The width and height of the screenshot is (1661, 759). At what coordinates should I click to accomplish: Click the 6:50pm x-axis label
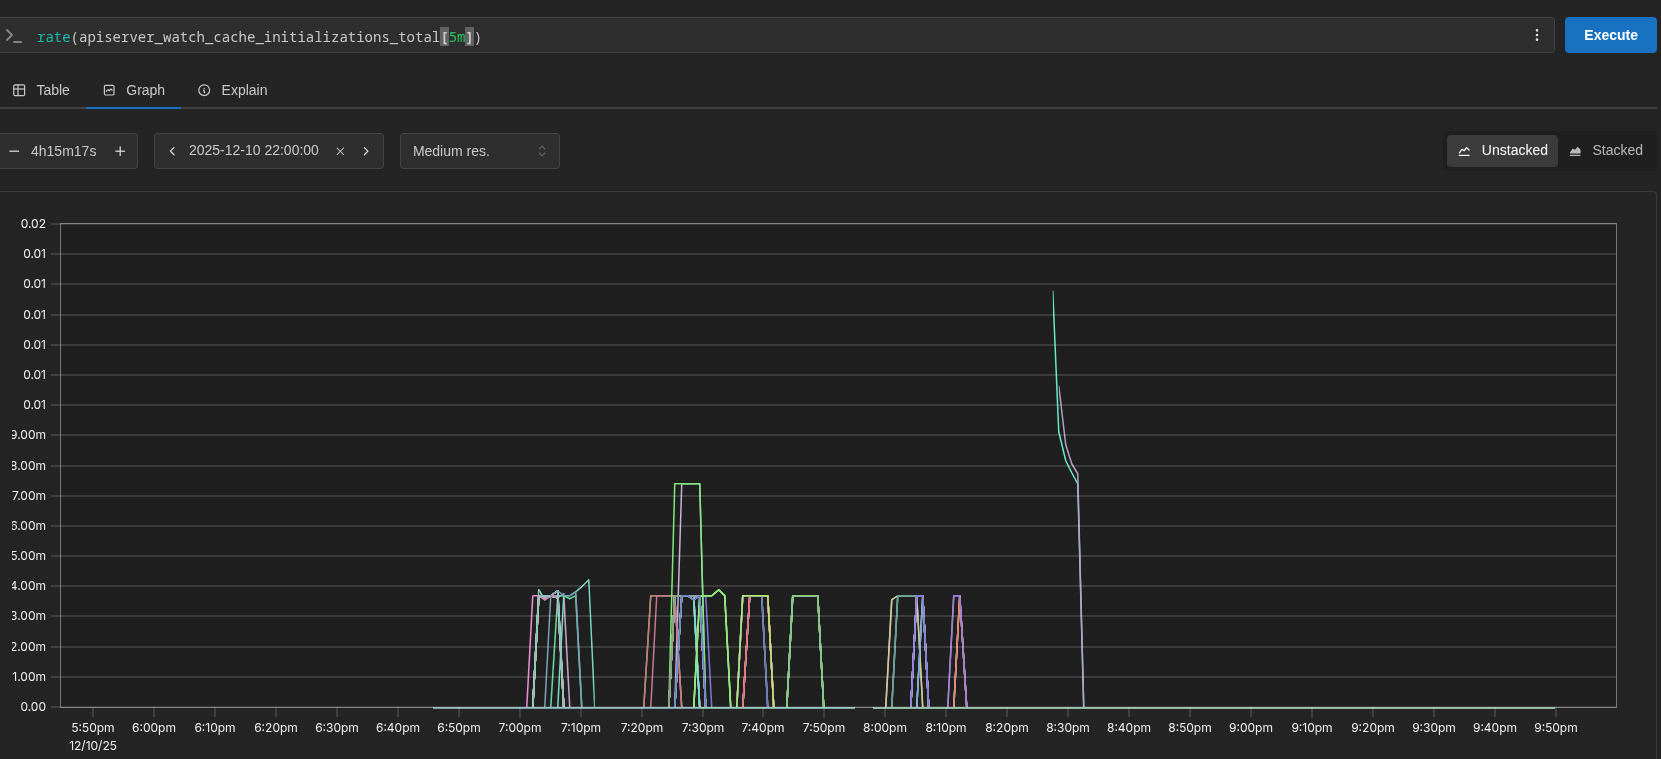click(x=459, y=728)
